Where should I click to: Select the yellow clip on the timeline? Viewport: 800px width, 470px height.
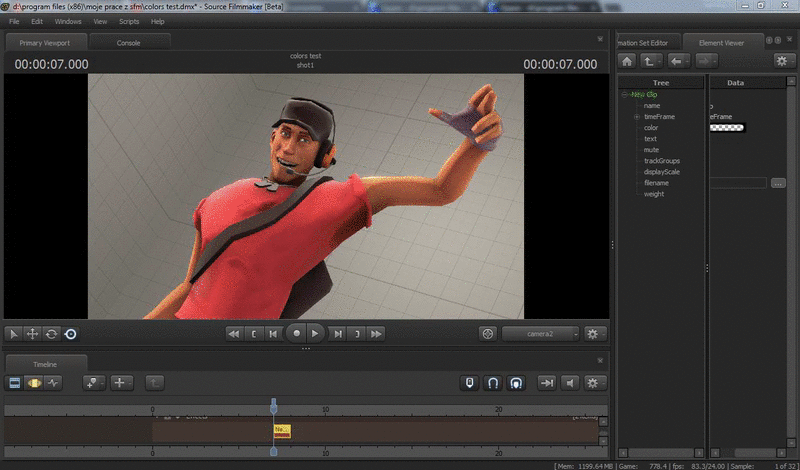tap(282, 430)
